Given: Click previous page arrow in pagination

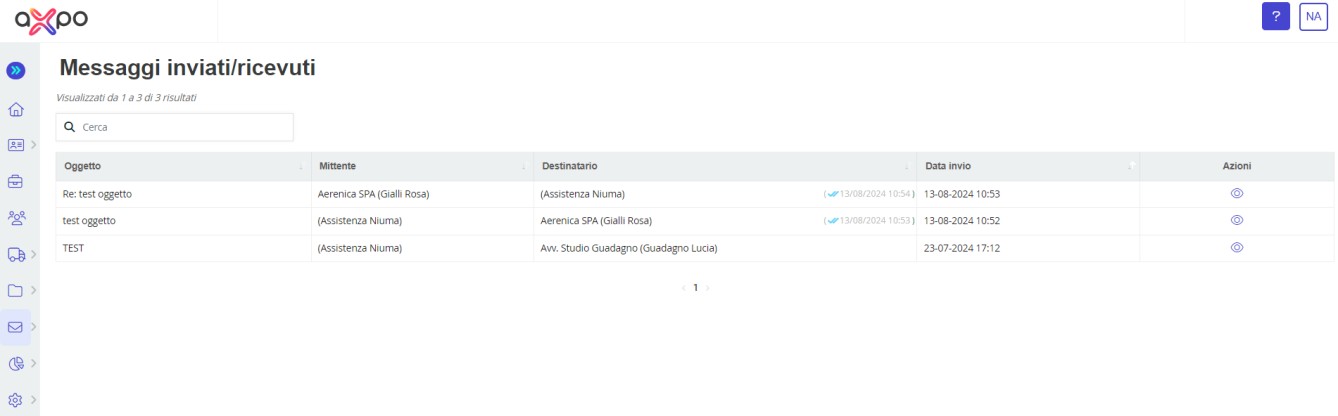Looking at the screenshot, I should tap(682, 287).
